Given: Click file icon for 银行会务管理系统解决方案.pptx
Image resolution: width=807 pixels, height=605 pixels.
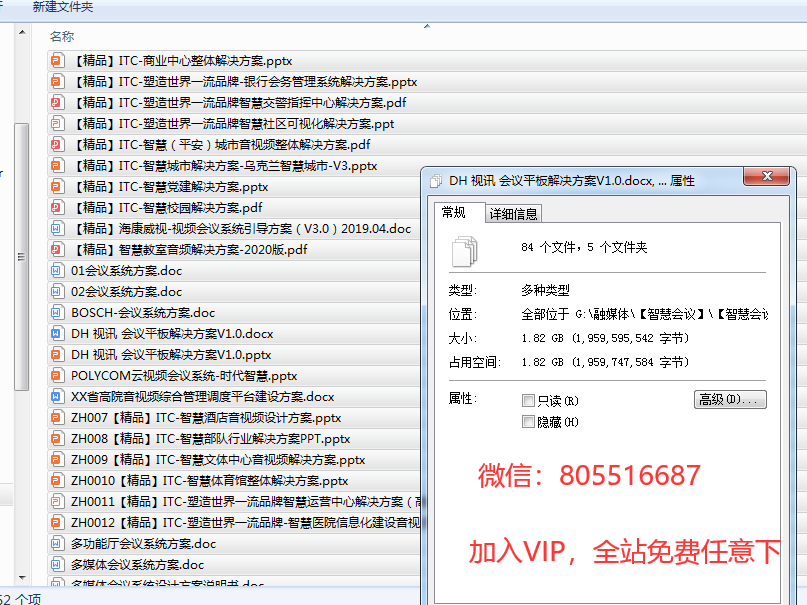Looking at the screenshot, I should point(57,82).
